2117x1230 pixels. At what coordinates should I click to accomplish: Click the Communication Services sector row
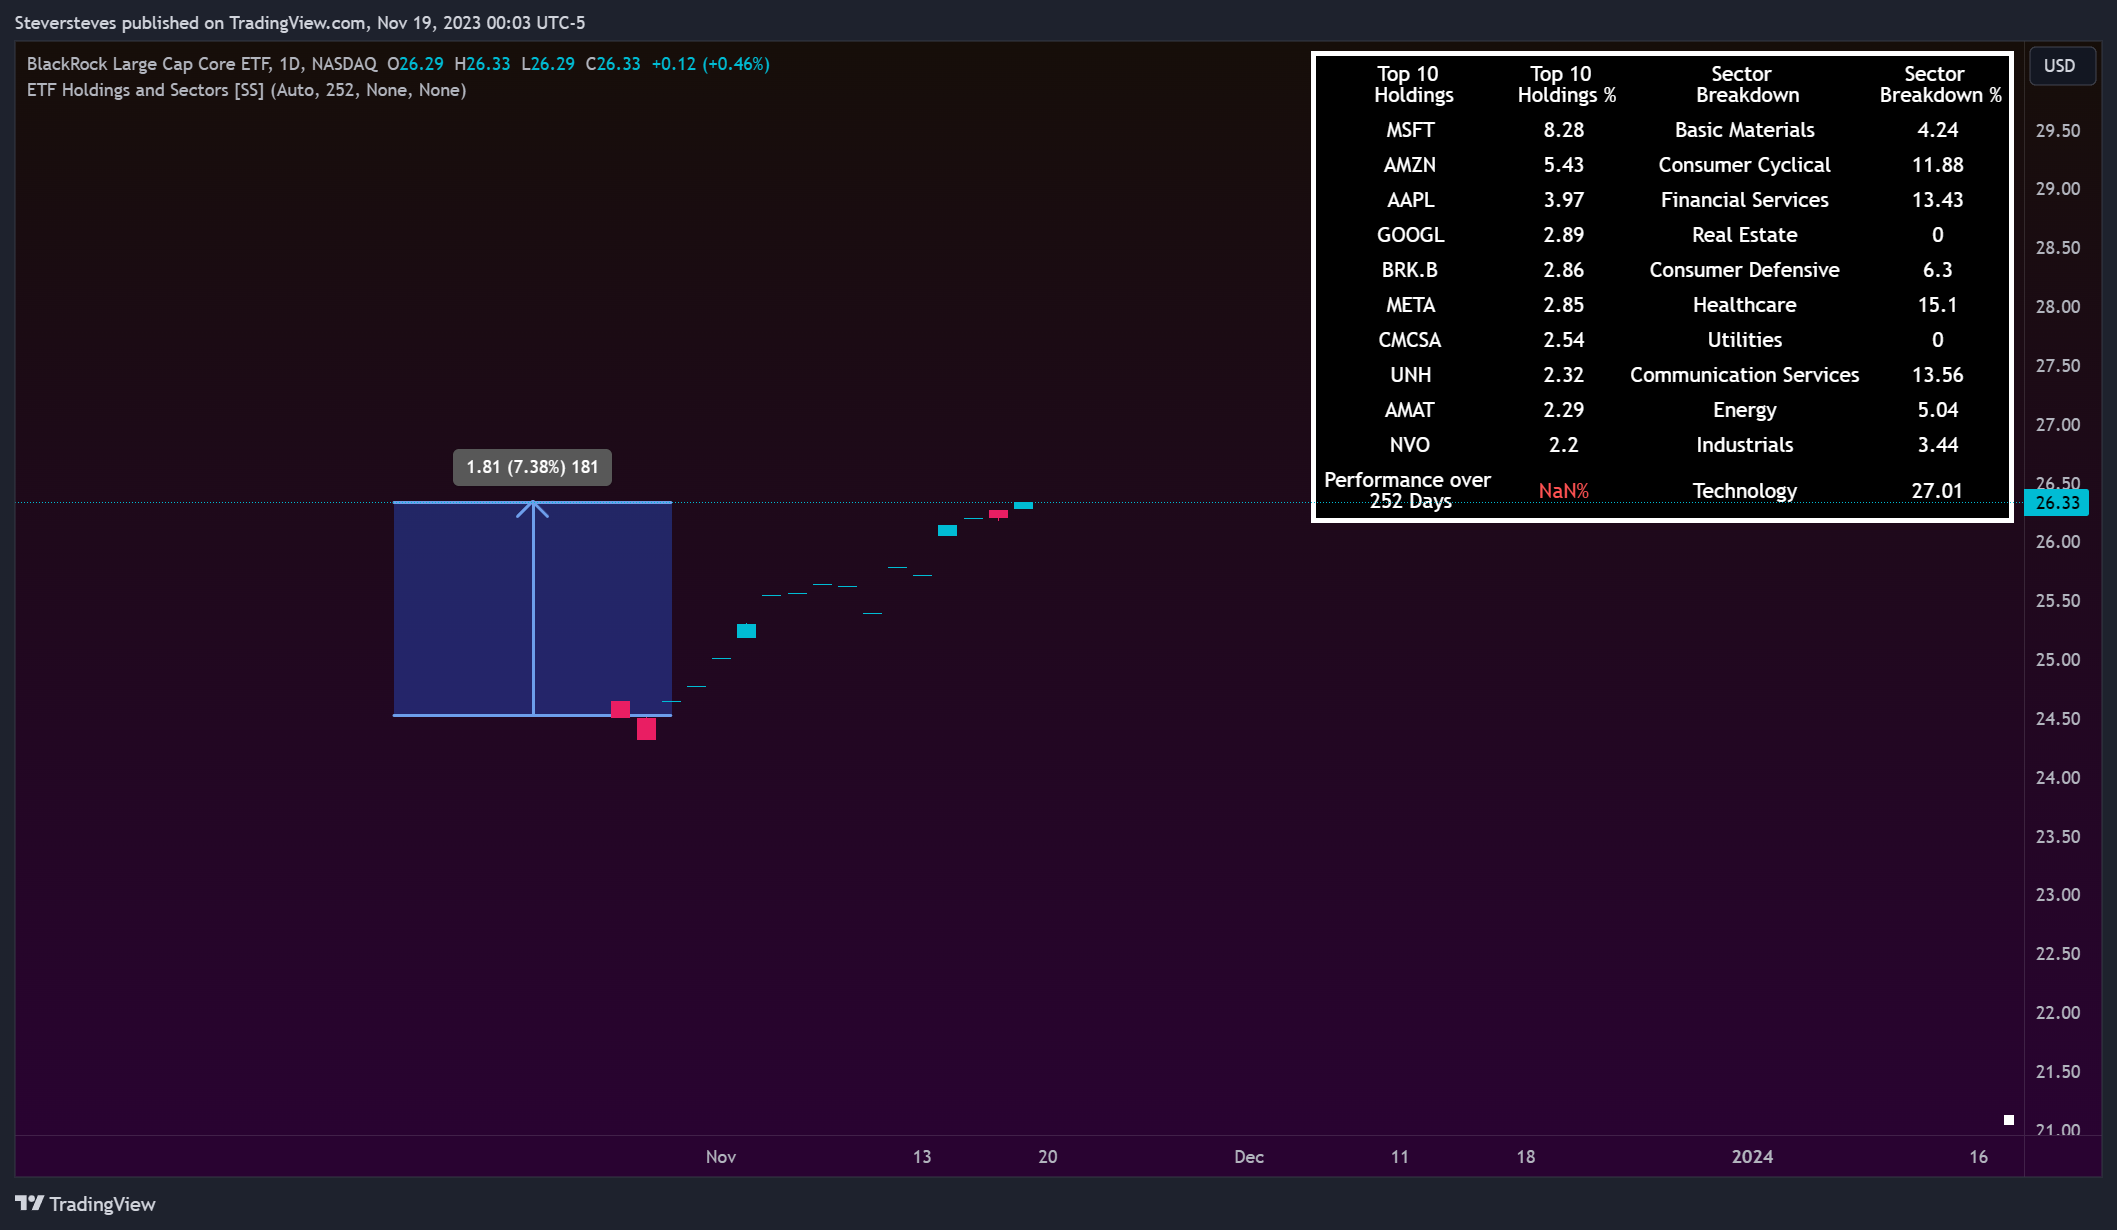click(1745, 375)
